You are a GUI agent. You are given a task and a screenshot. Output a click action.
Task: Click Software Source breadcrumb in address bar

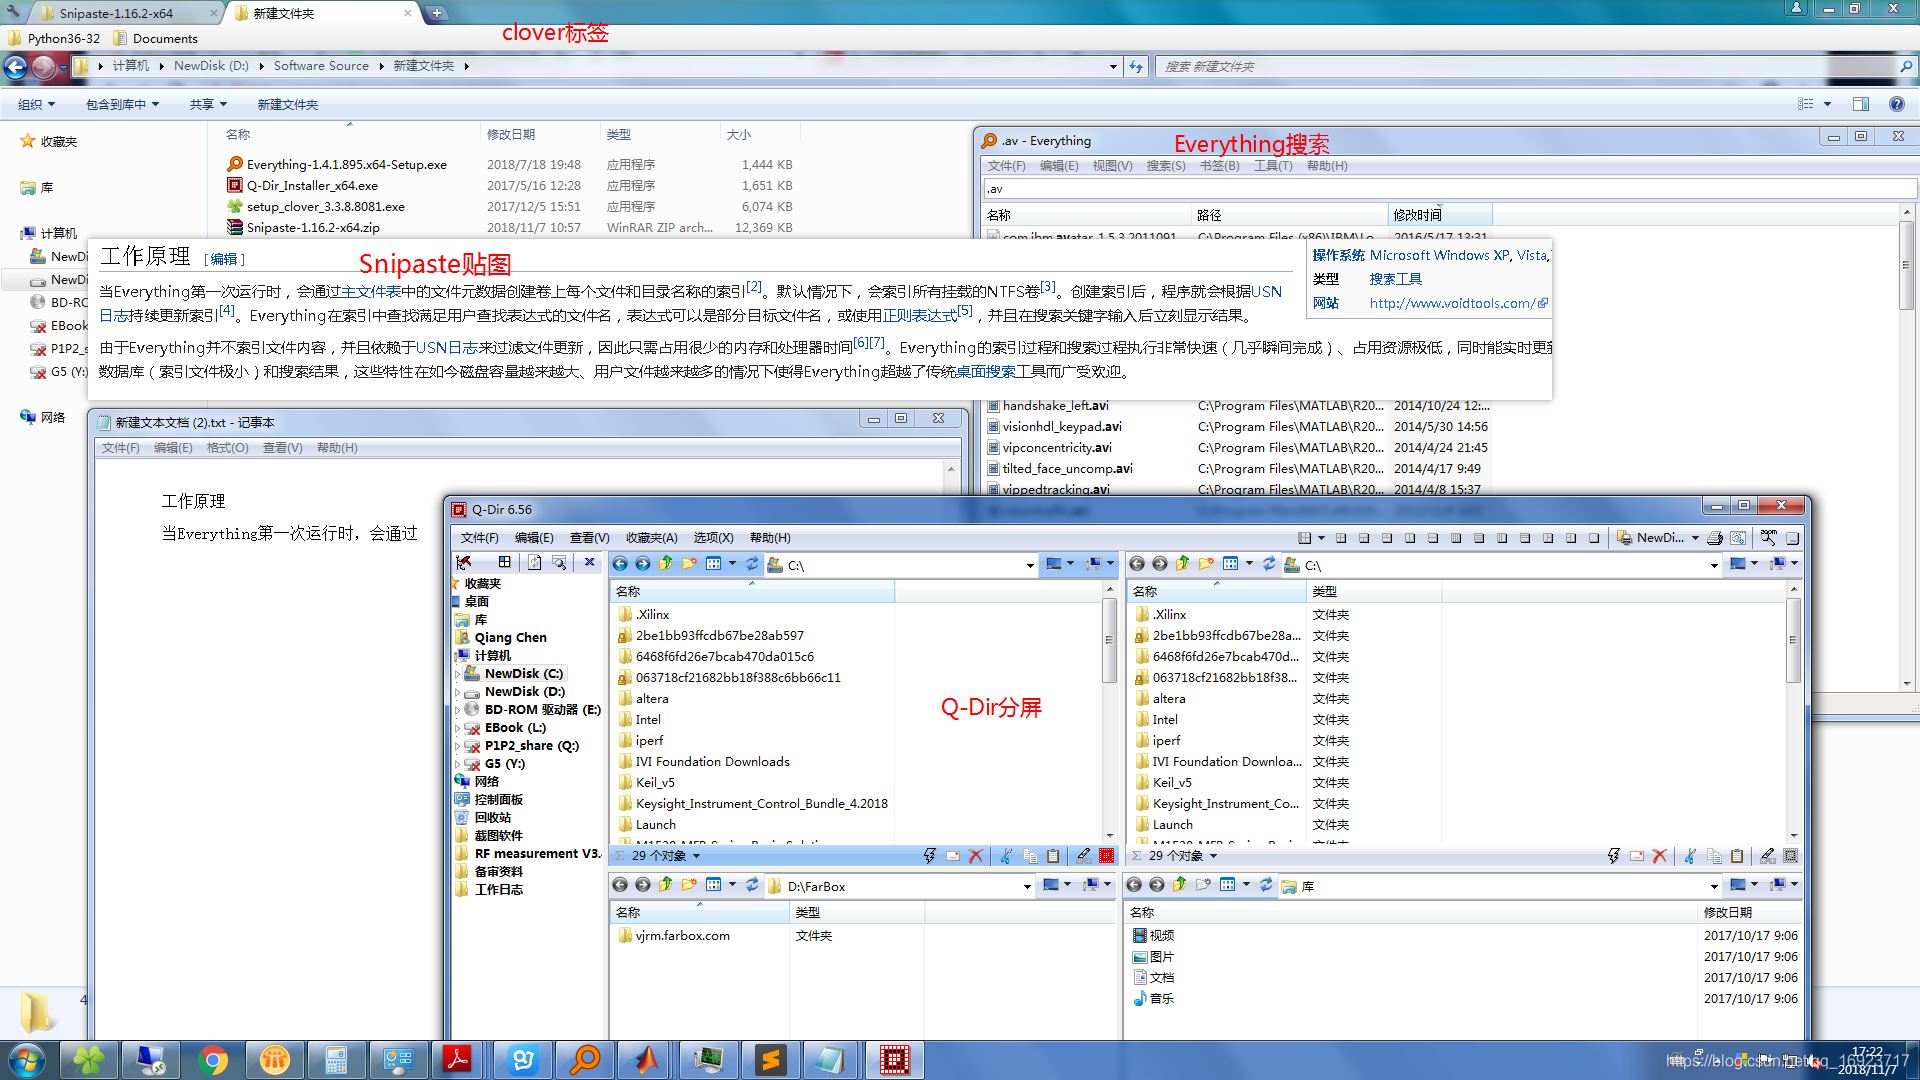tap(321, 66)
